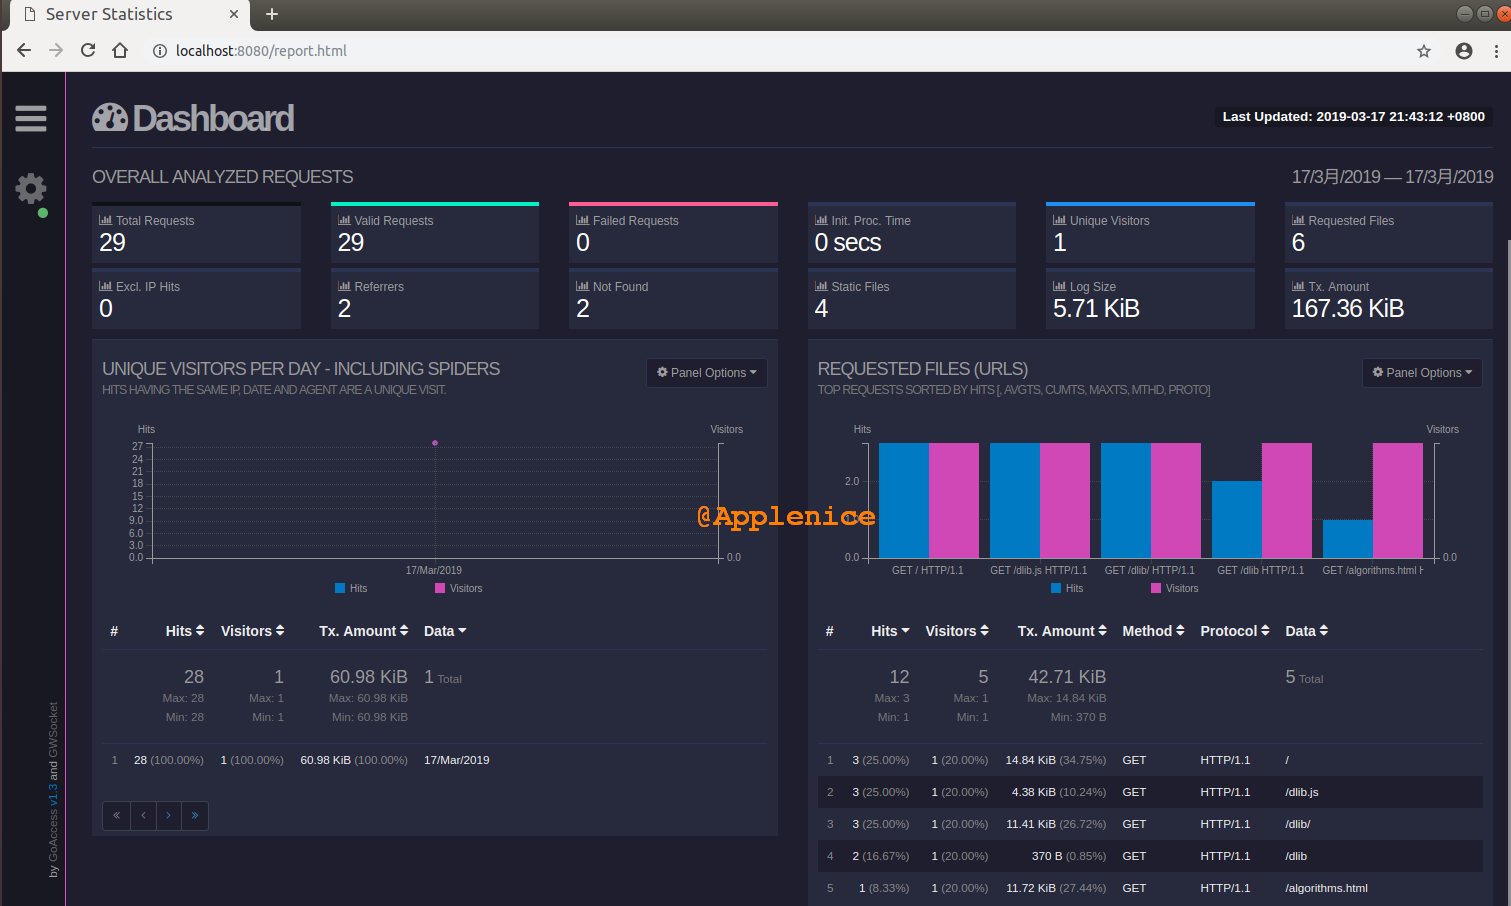Go to the browser home page

(120, 51)
